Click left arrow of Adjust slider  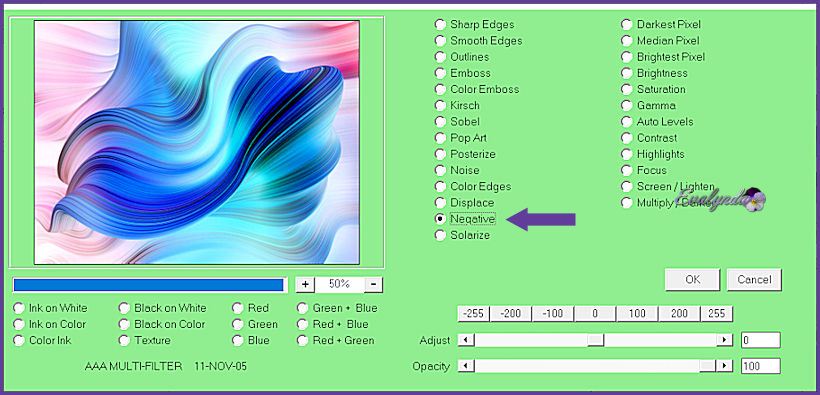click(x=466, y=340)
